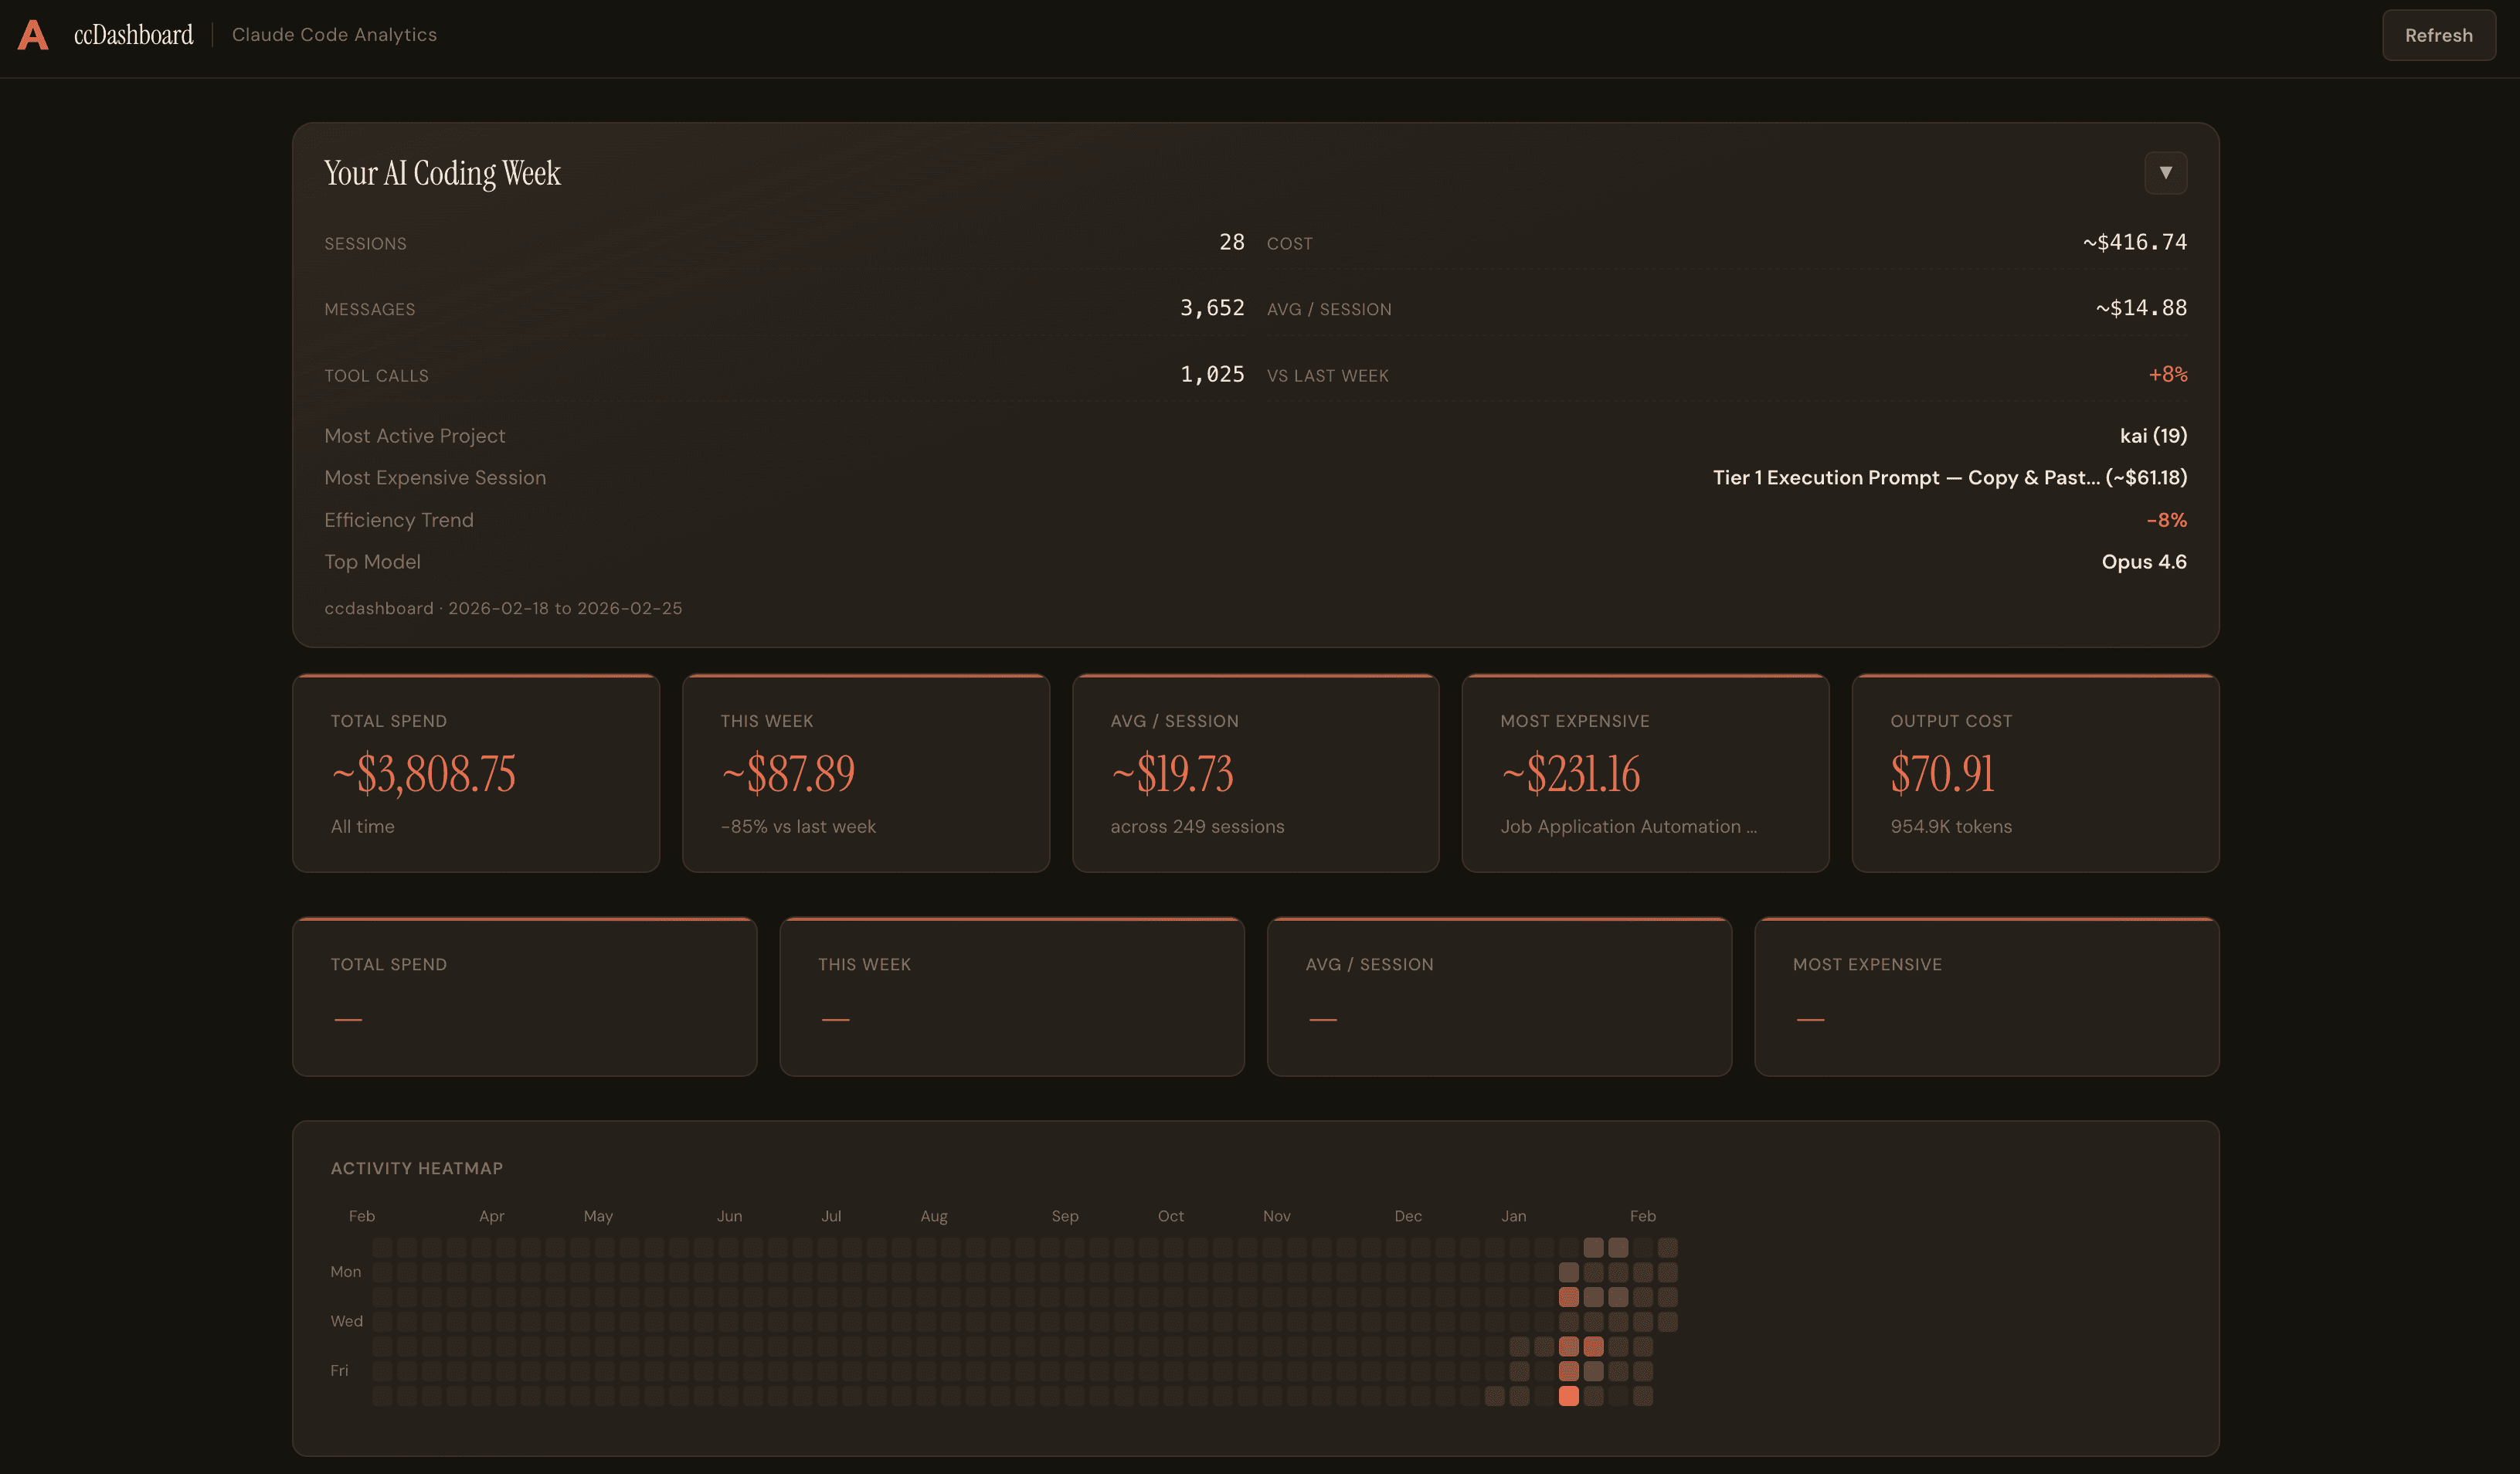Open the ccDashboard home title

pos(133,35)
